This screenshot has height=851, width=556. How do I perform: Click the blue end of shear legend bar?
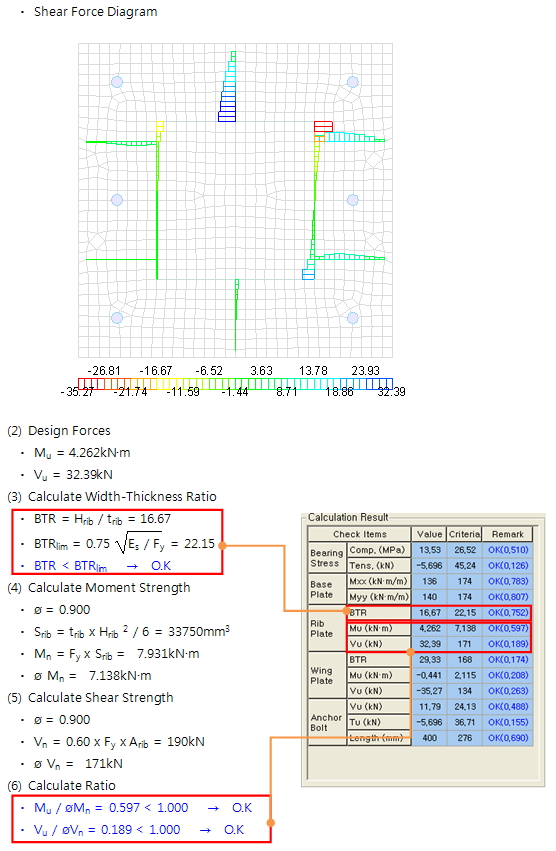pyautogui.click(x=388, y=384)
